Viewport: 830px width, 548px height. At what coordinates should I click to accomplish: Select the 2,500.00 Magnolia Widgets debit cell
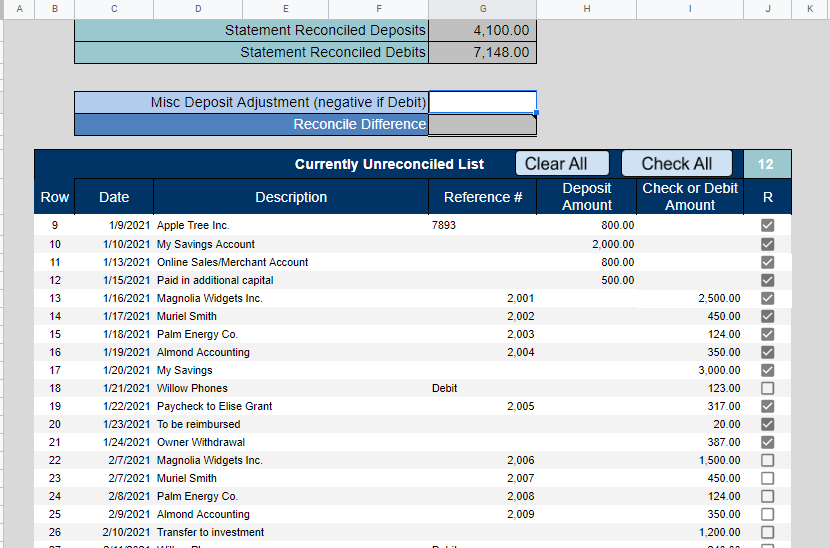[690, 298]
